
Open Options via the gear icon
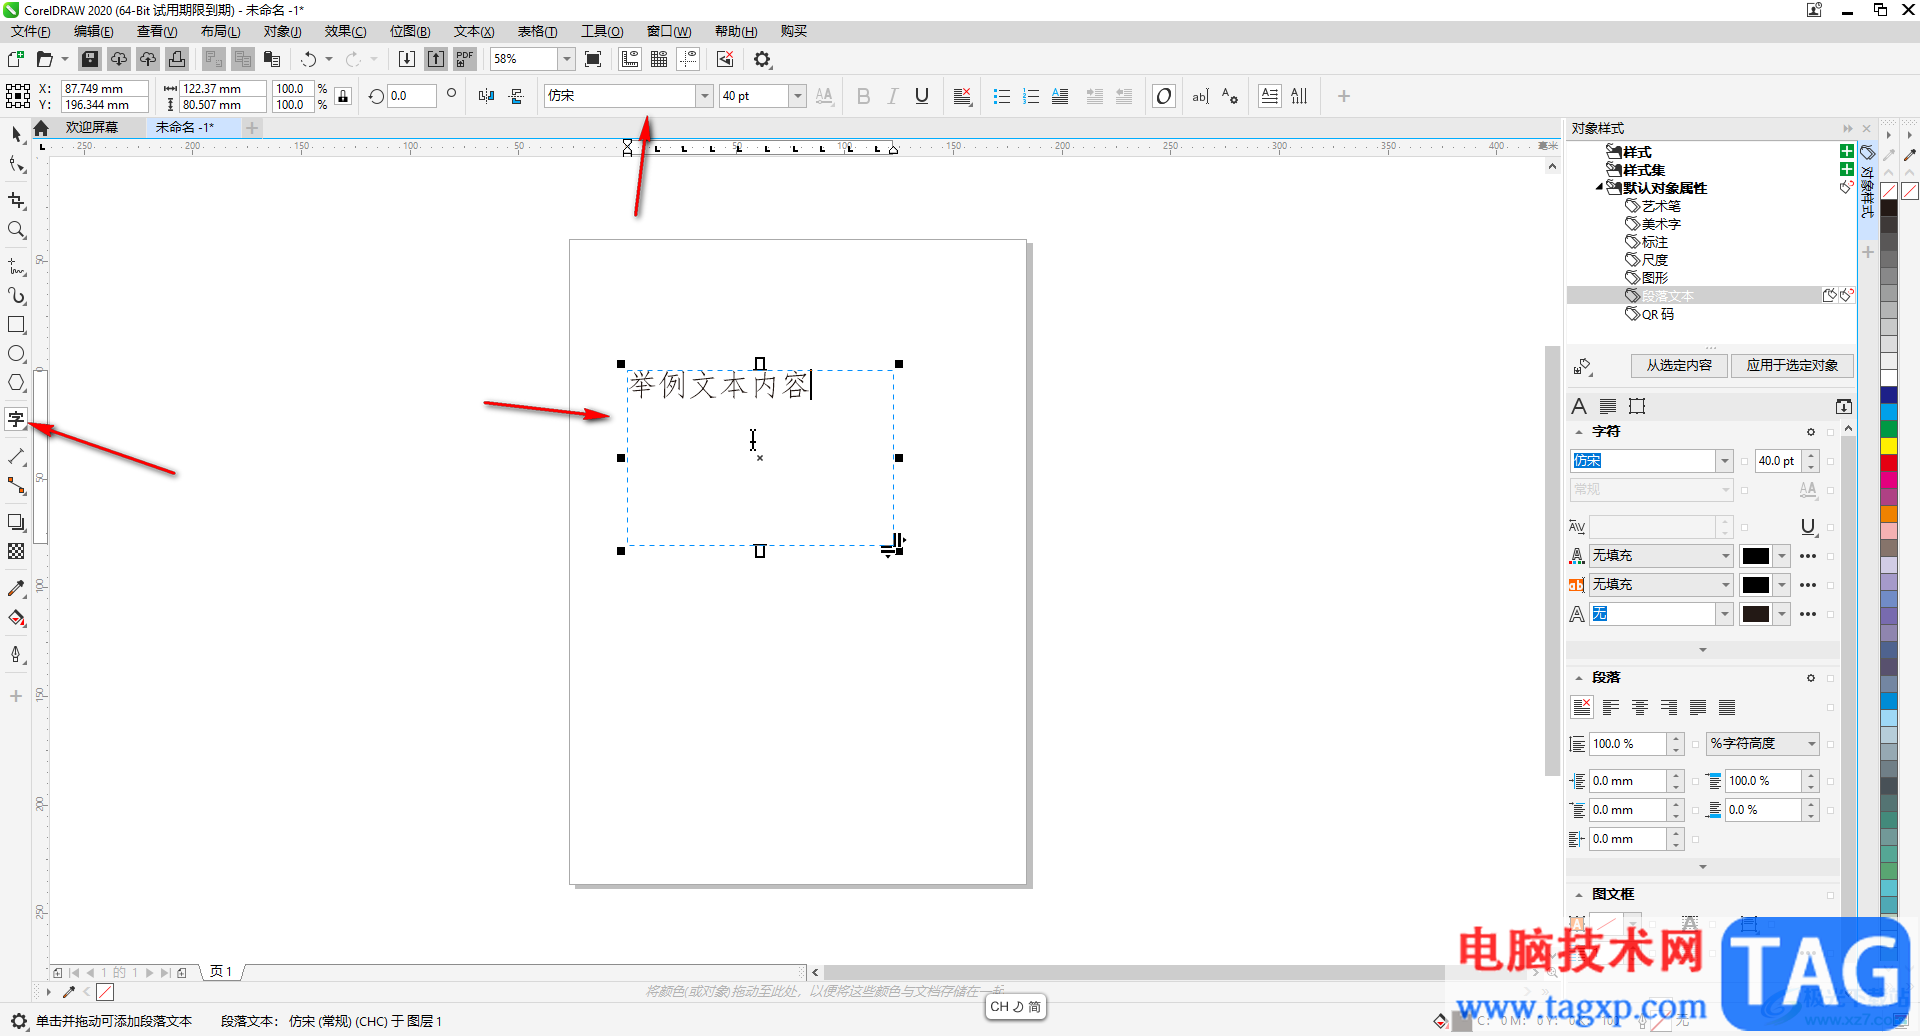(x=763, y=59)
